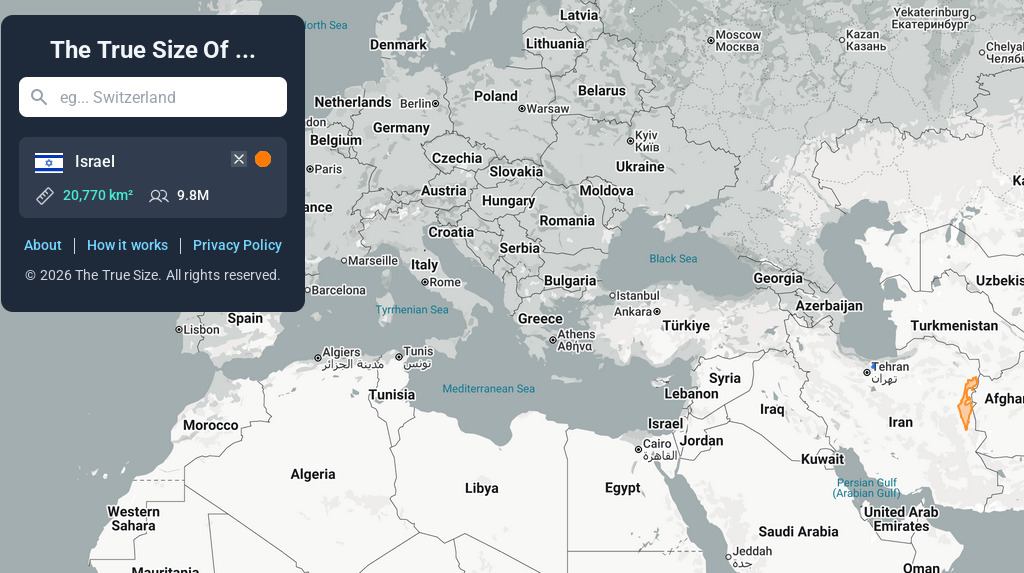Click the Warsaw city marker
Screen dimensions: 1024x573
(522, 108)
